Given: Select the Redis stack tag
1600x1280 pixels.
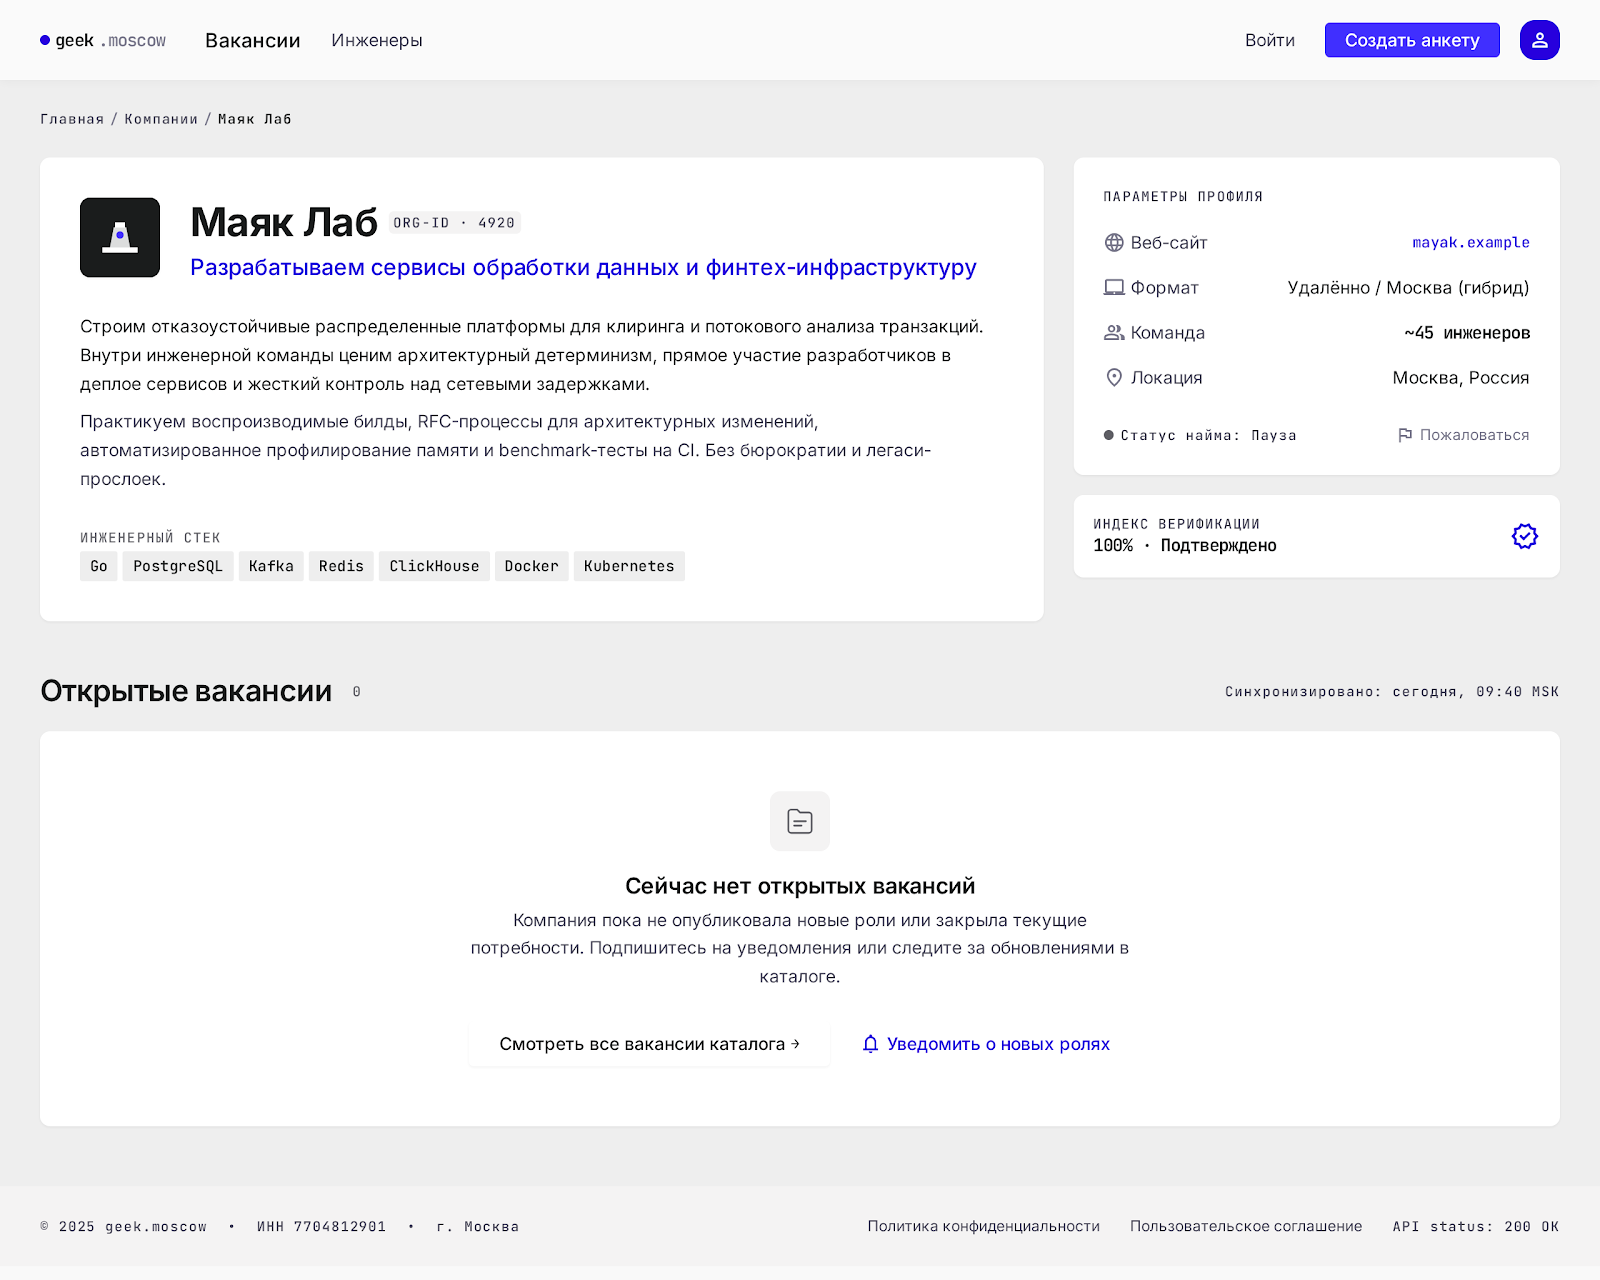Looking at the screenshot, I should 341,566.
